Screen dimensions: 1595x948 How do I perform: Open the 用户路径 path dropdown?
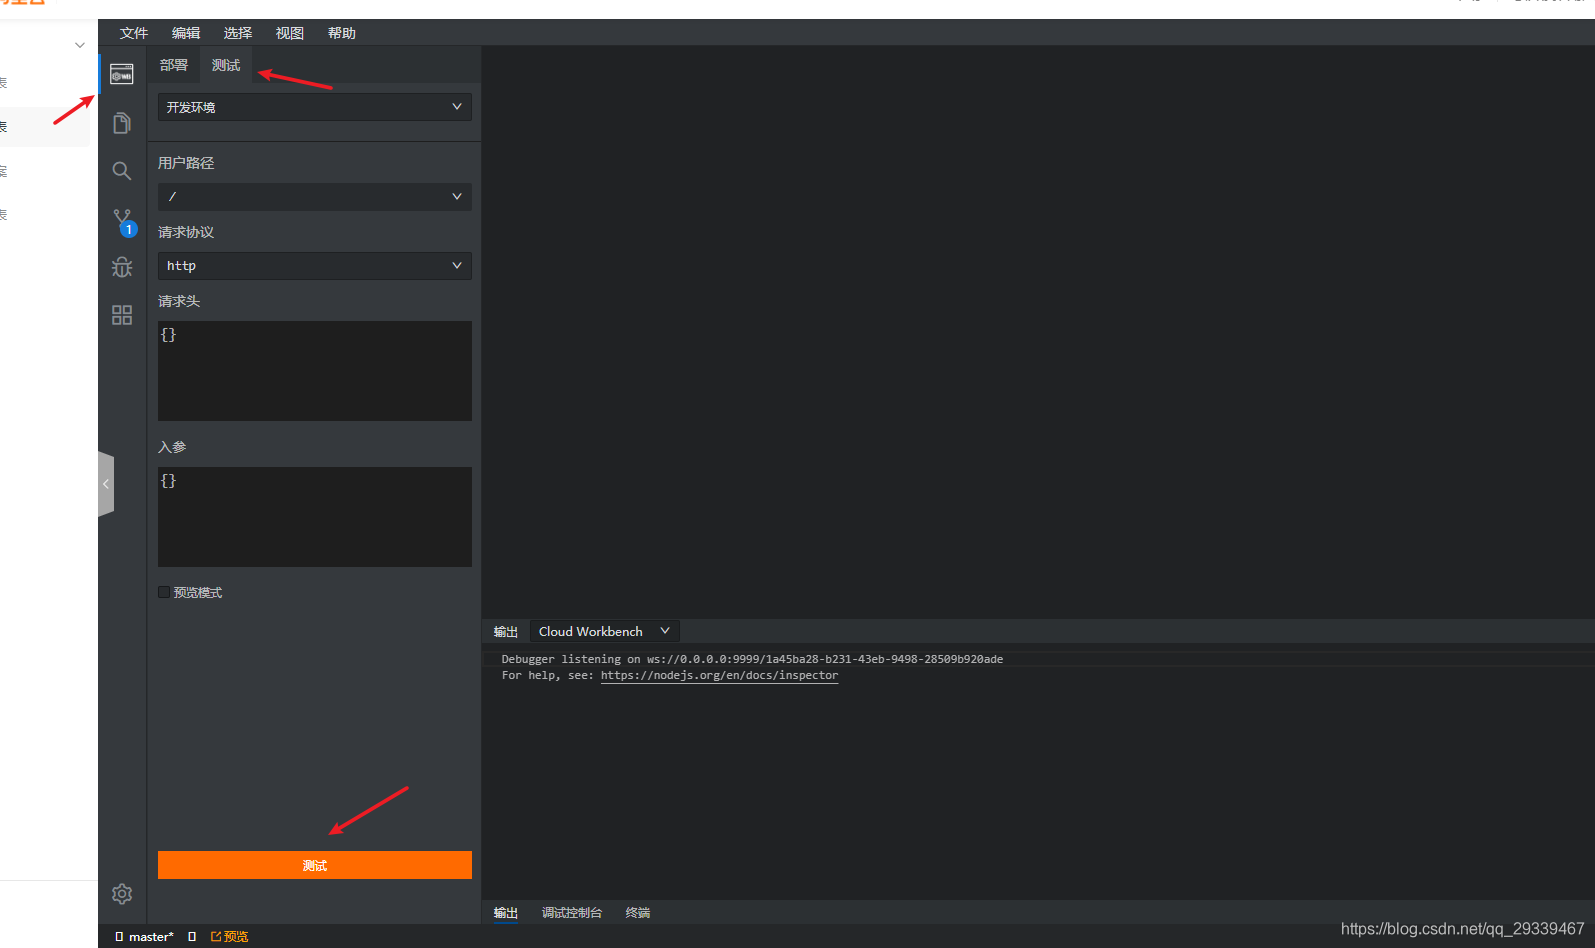coord(315,197)
